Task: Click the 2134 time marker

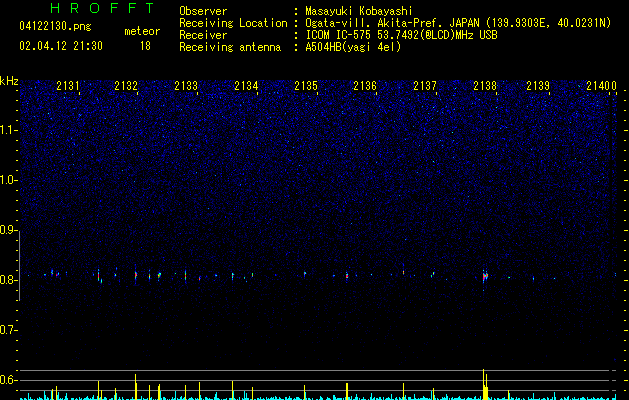Action: pos(246,86)
